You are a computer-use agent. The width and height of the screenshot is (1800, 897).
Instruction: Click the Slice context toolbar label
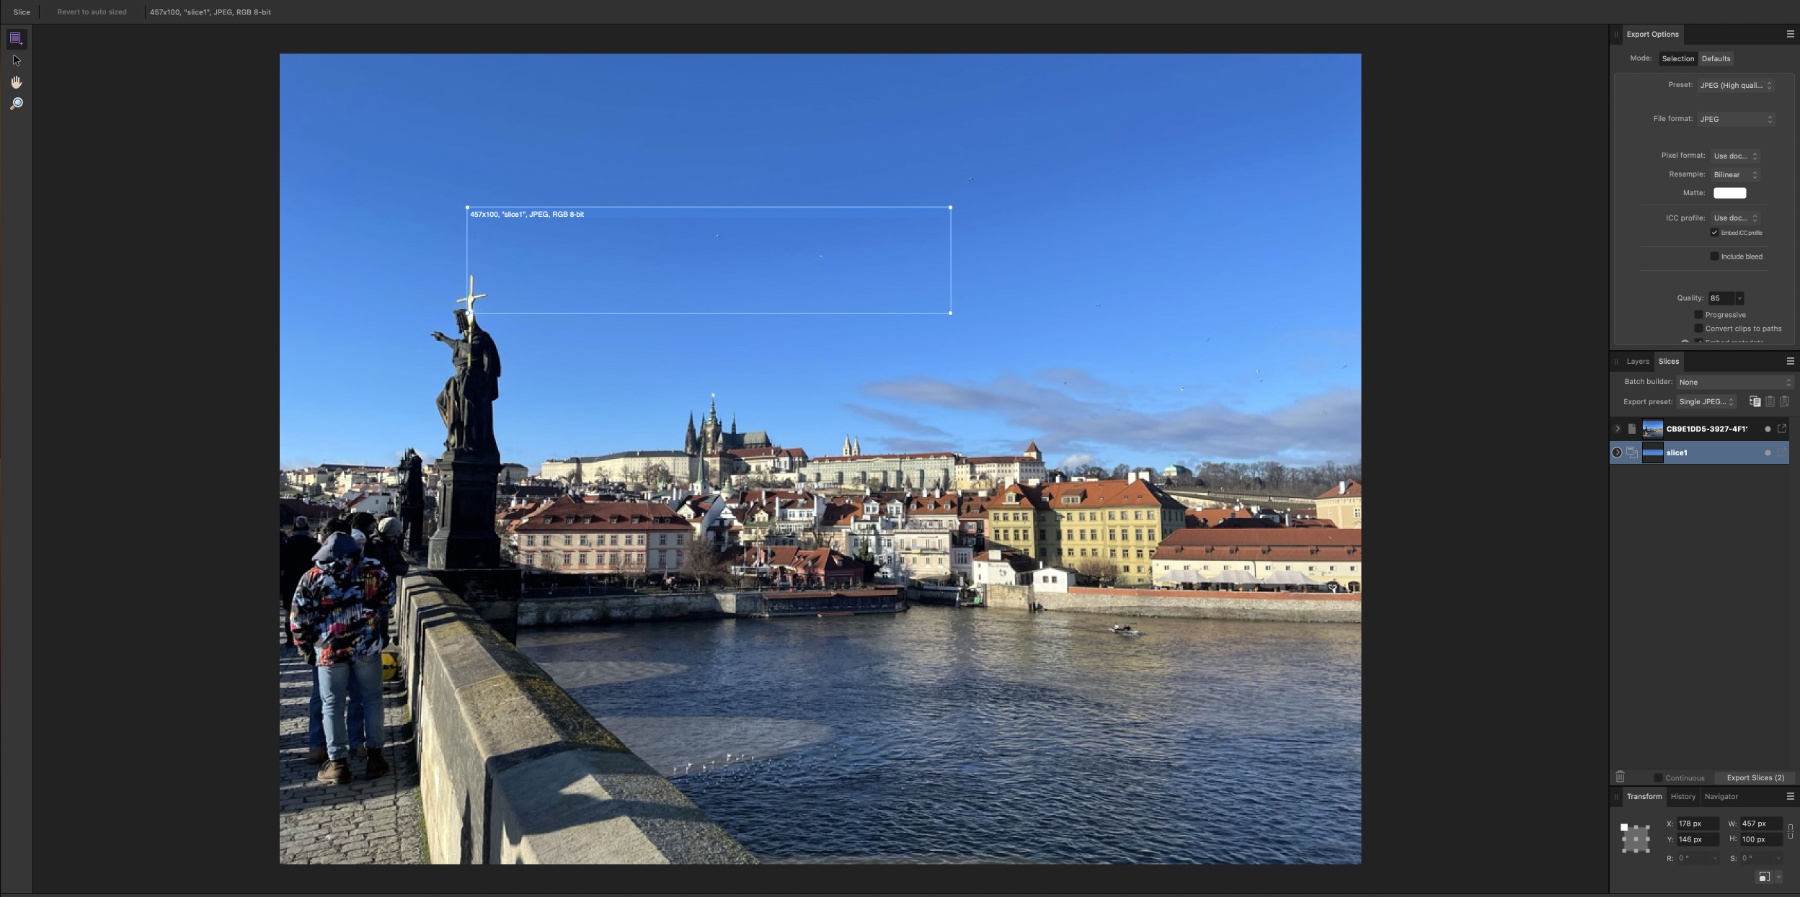tap(22, 12)
